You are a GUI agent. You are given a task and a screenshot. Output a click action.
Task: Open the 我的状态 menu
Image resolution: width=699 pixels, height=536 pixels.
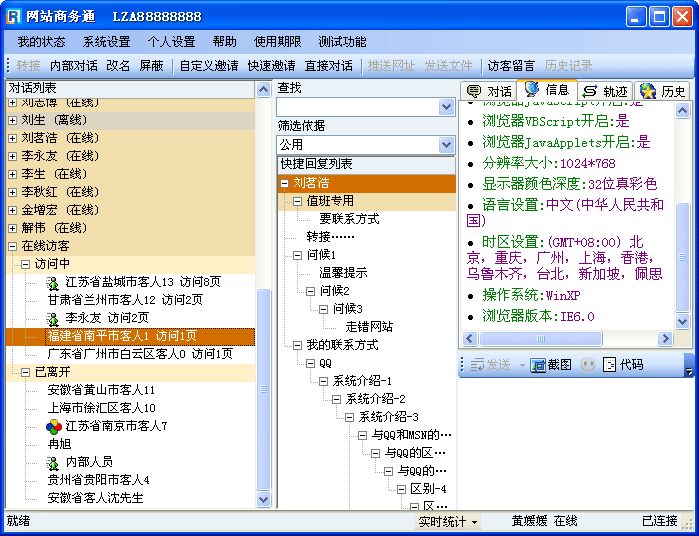pyautogui.click(x=41, y=42)
